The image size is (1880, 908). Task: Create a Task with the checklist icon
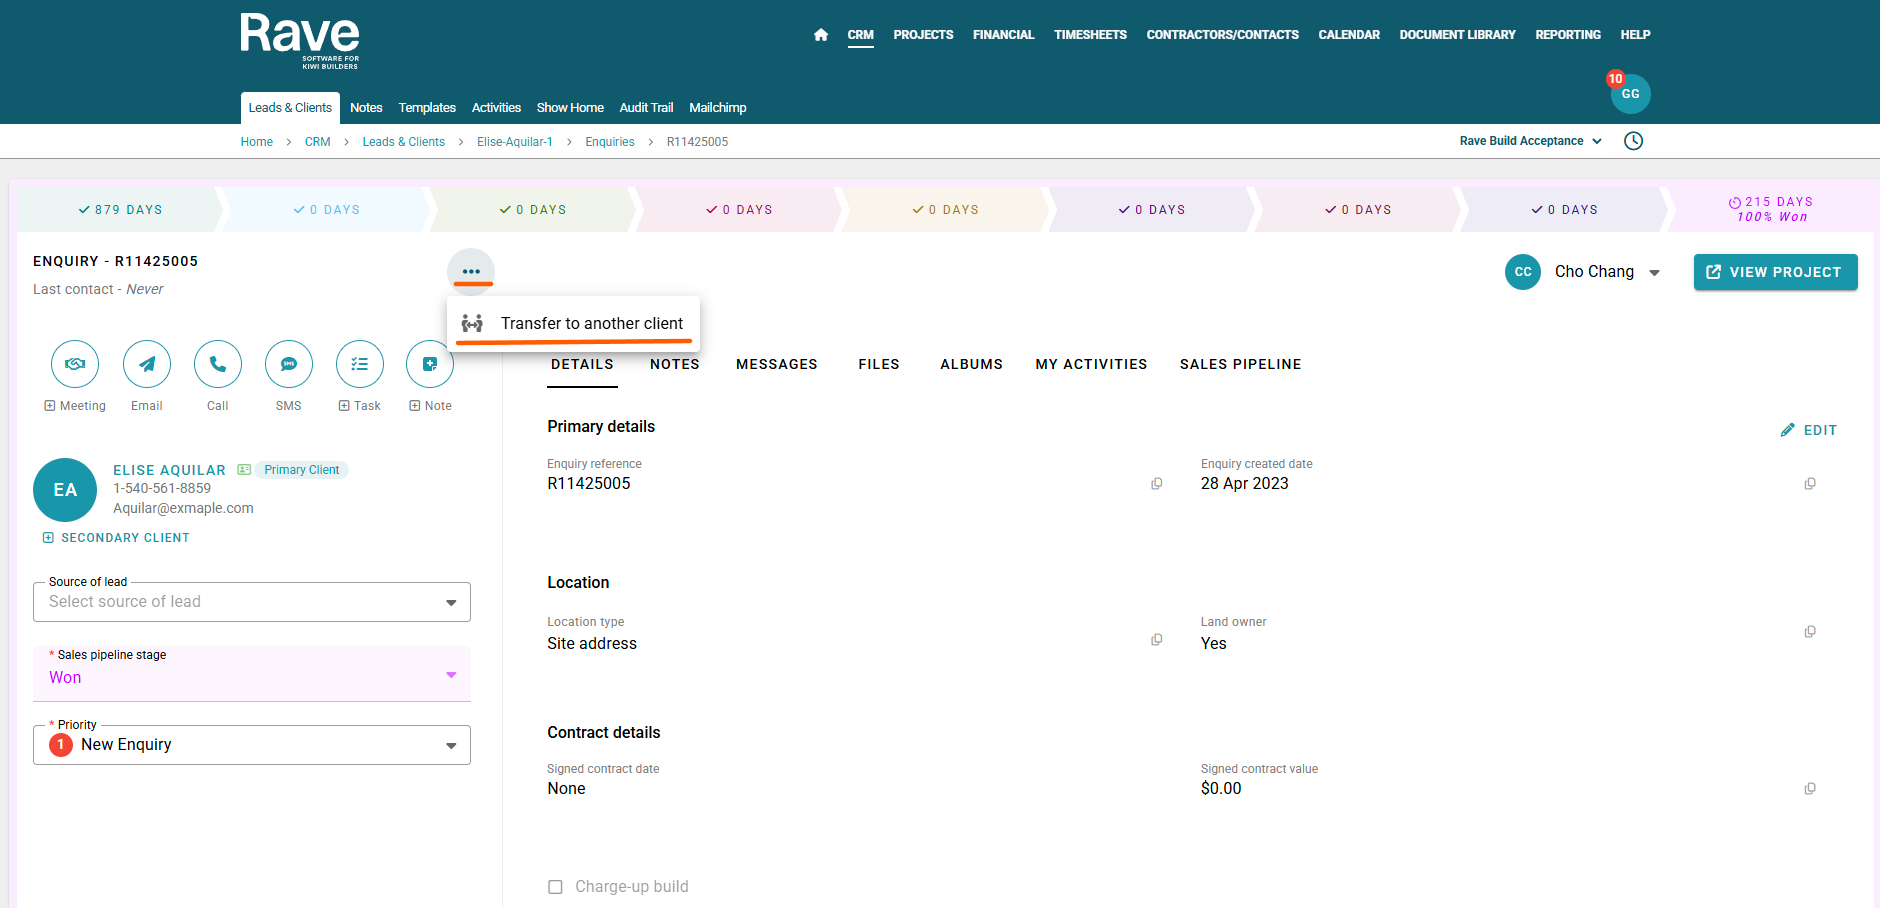click(x=360, y=365)
